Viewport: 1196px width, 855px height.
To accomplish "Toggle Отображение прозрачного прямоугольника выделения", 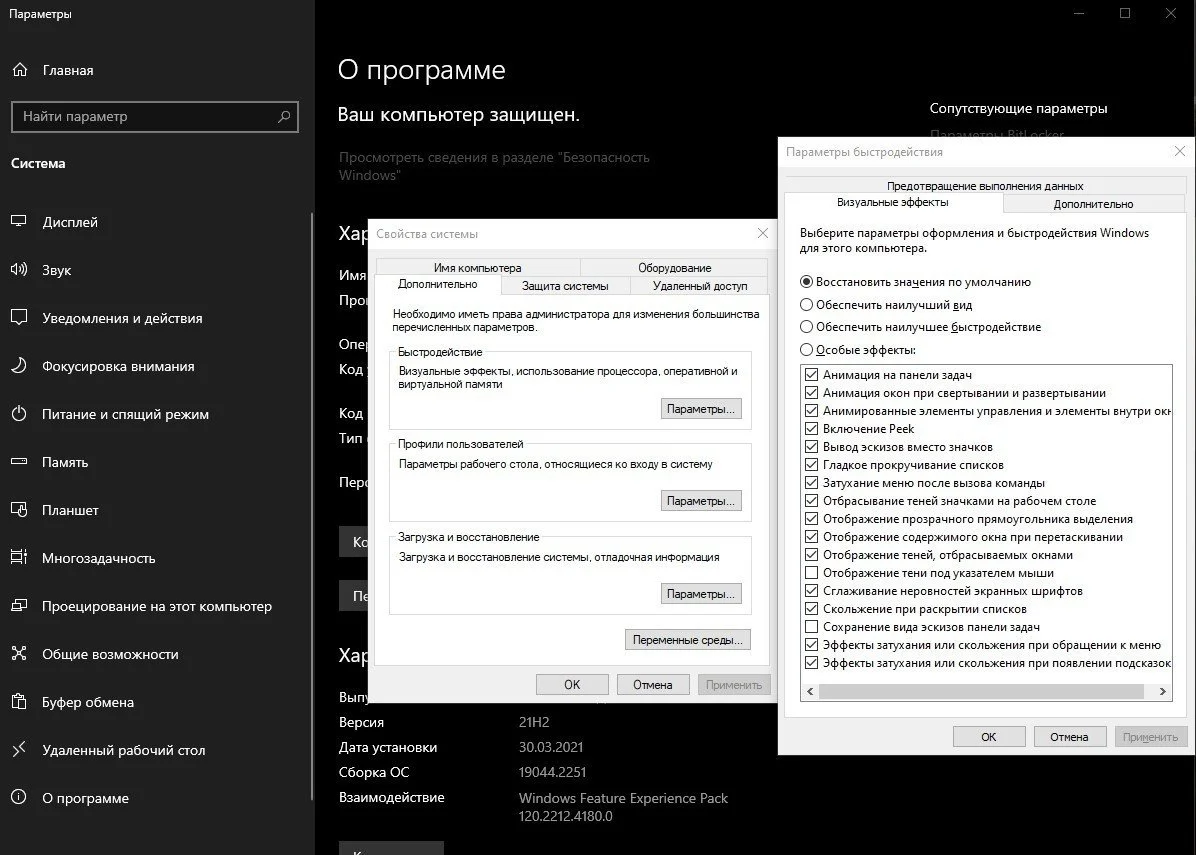I will [812, 519].
